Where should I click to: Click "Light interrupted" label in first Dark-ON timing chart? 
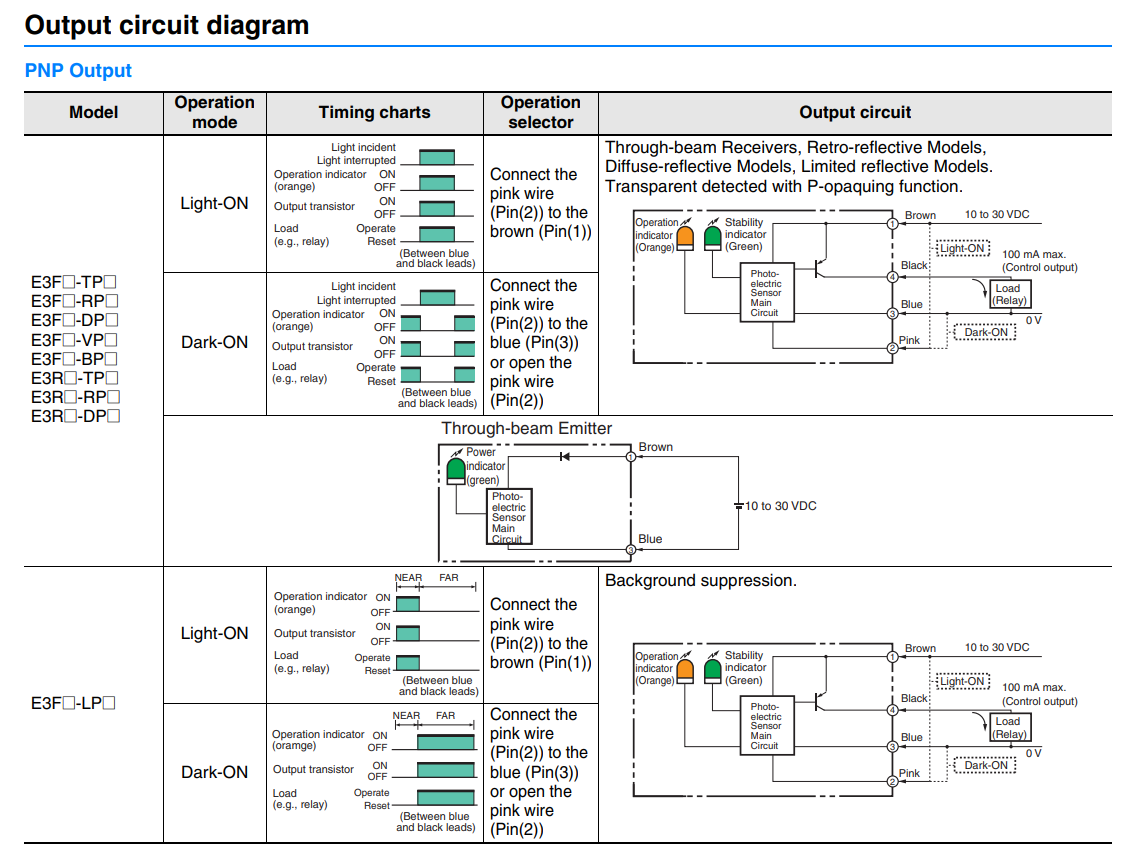click(x=356, y=300)
